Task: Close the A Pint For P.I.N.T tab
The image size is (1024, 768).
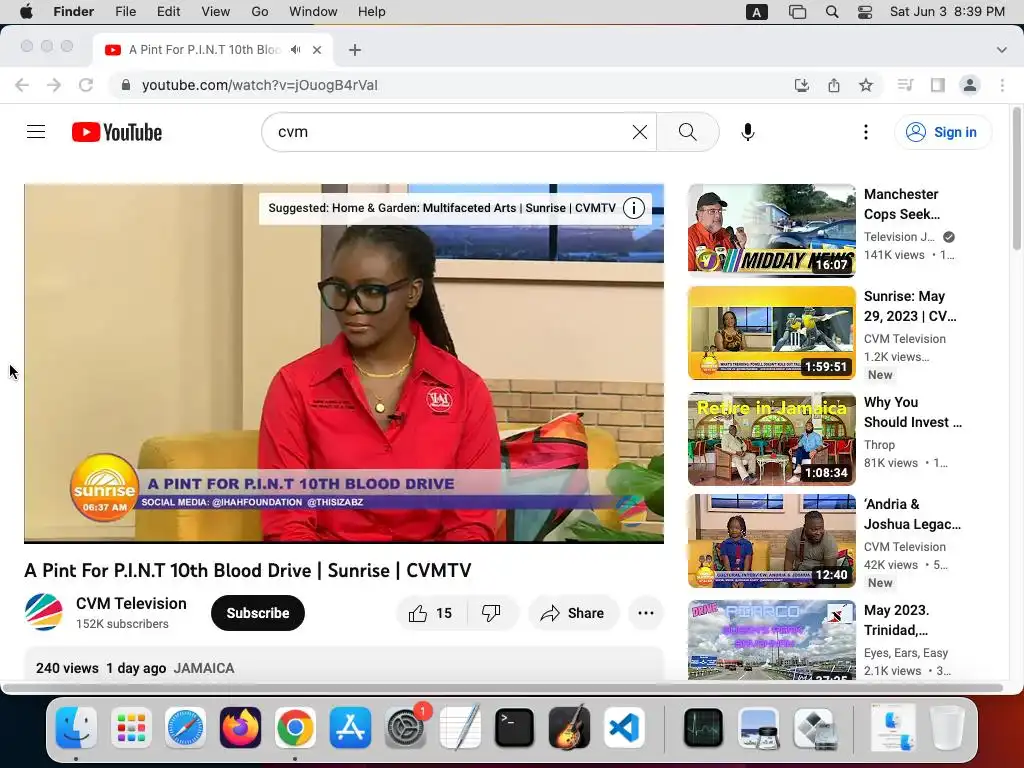Action: click(x=317, y=50)
